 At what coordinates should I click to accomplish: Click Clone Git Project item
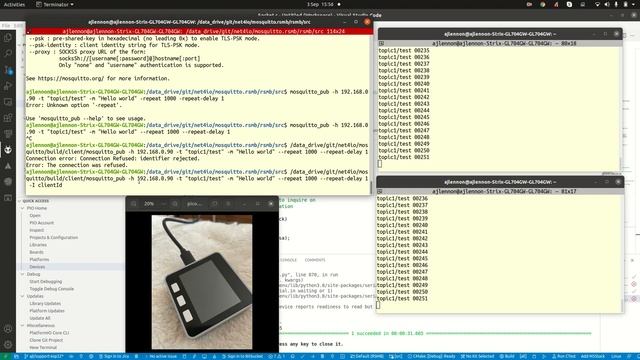46,340
